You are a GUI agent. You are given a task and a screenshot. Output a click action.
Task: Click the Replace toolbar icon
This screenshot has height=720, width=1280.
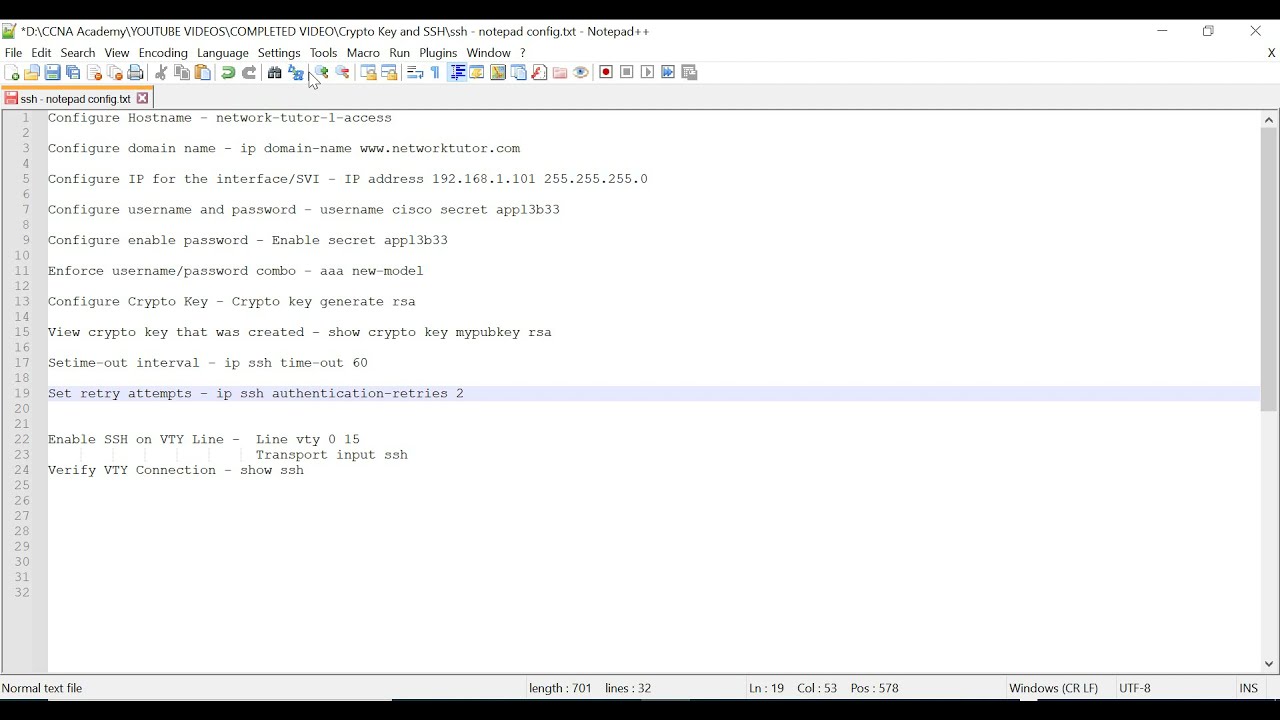pos(295,73)
